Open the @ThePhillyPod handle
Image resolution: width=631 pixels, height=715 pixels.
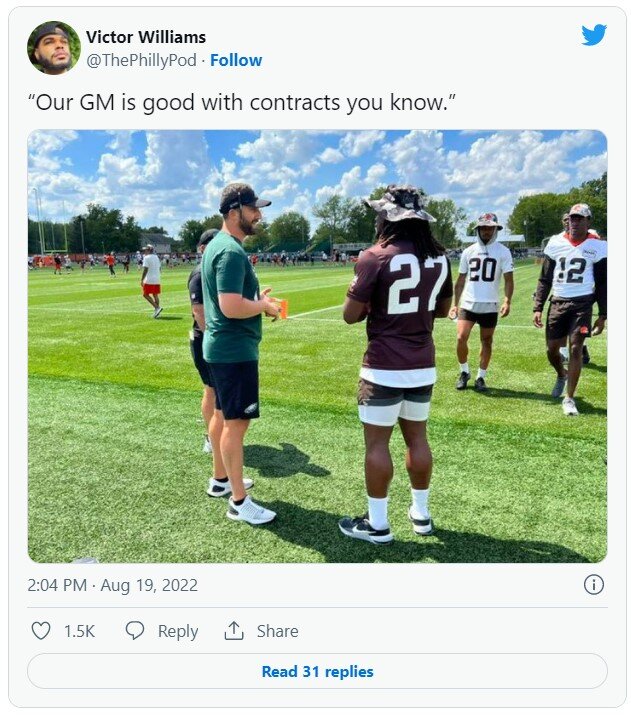(x=140, y=60)
